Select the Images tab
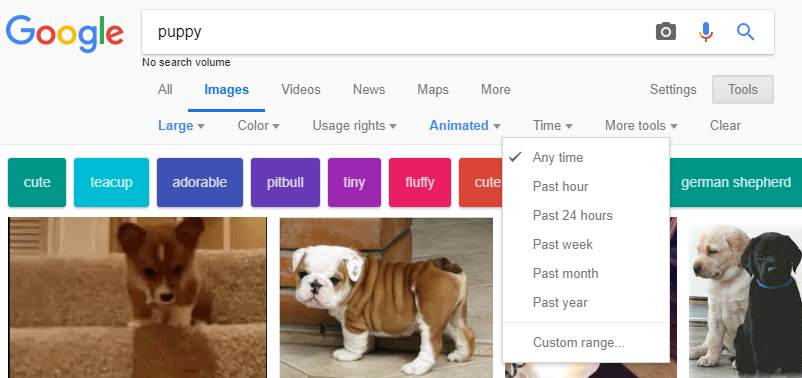Viewport: 802px width, 378px height. click(x=226, y=90)
